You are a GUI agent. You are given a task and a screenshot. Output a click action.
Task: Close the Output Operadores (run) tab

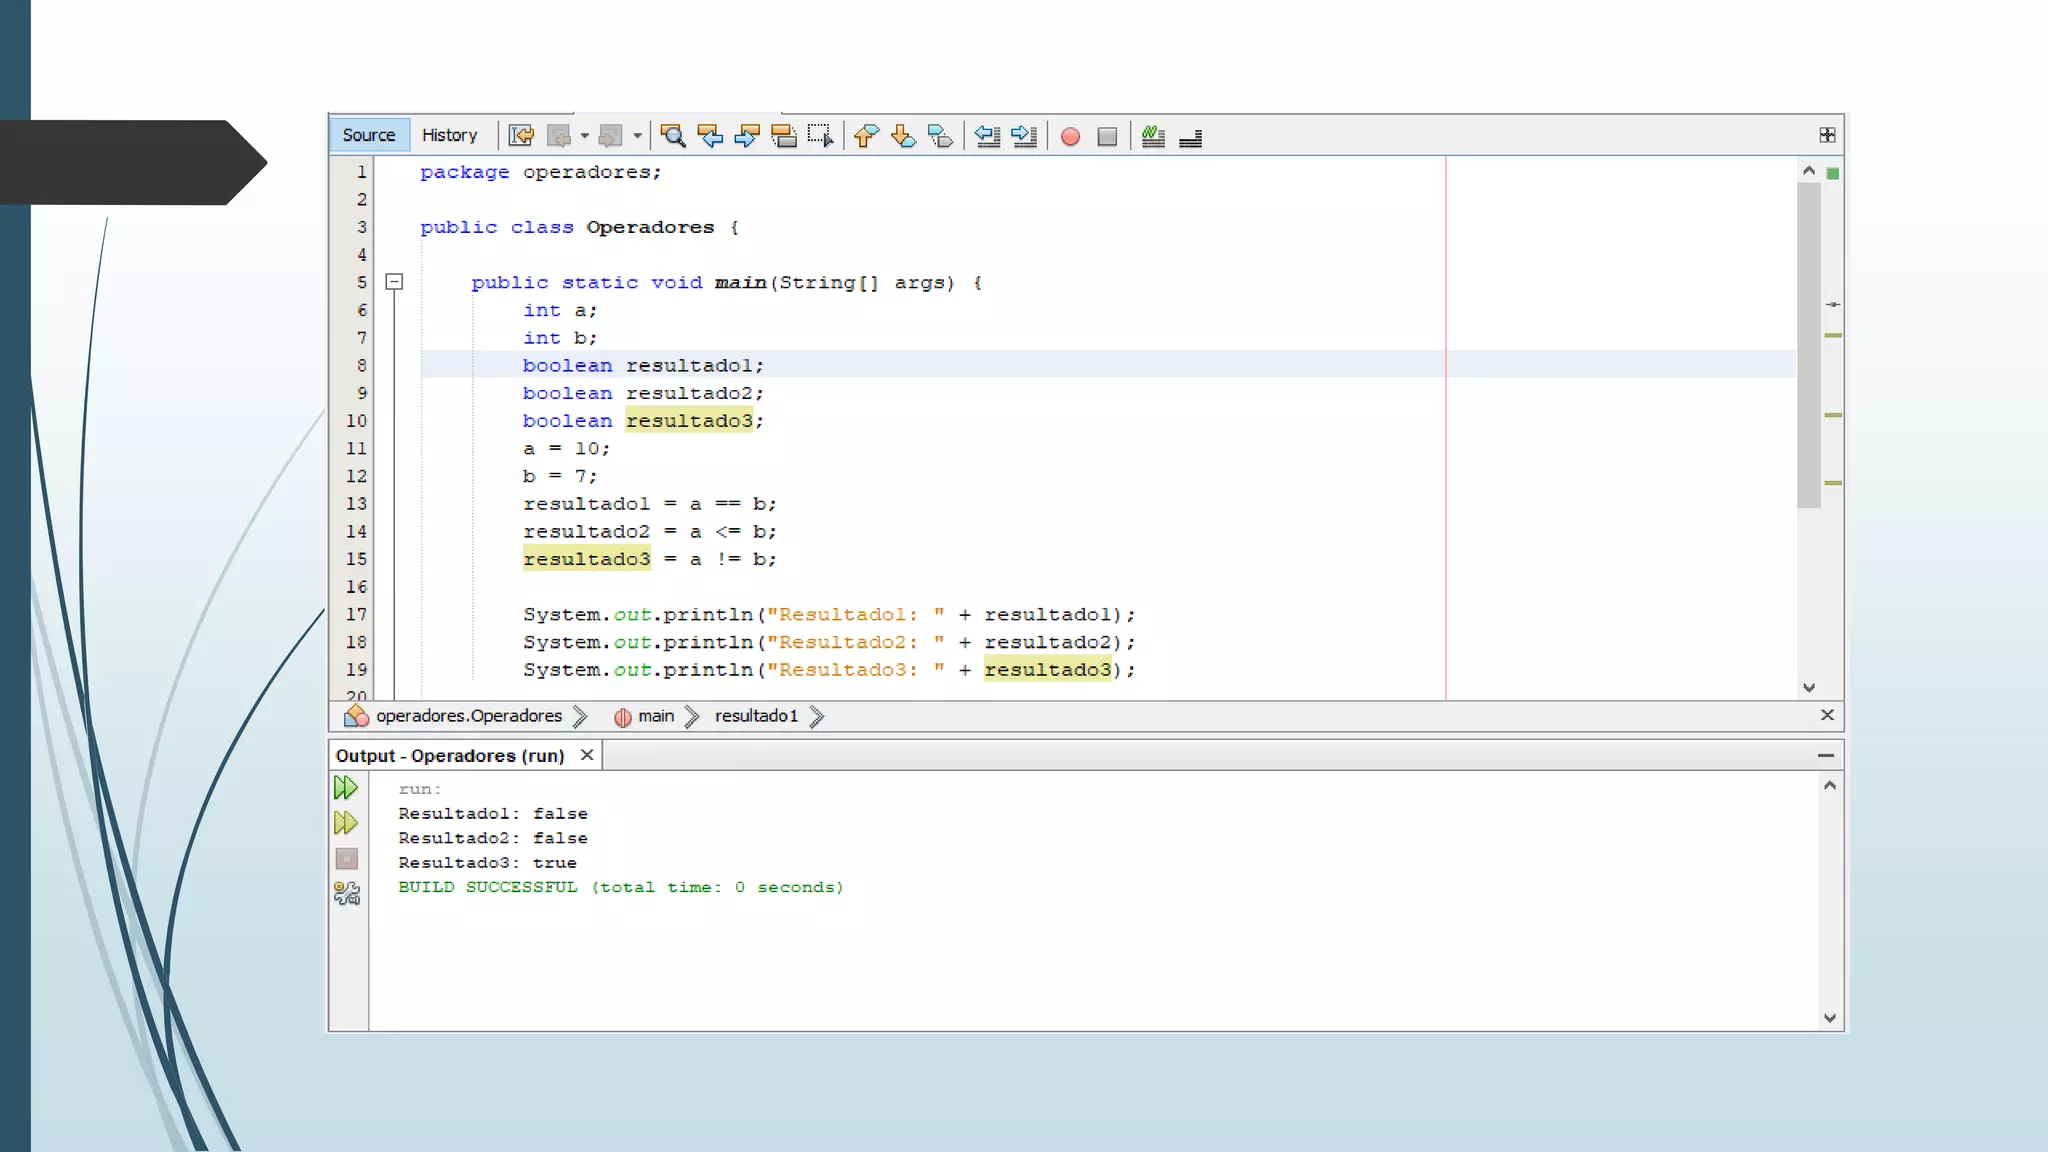click(587, 755)
